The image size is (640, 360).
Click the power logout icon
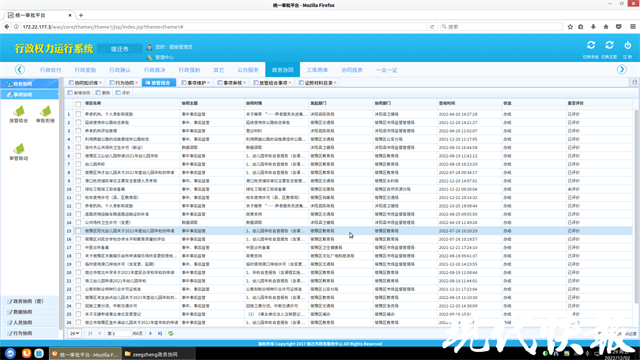tap(628, 45)
